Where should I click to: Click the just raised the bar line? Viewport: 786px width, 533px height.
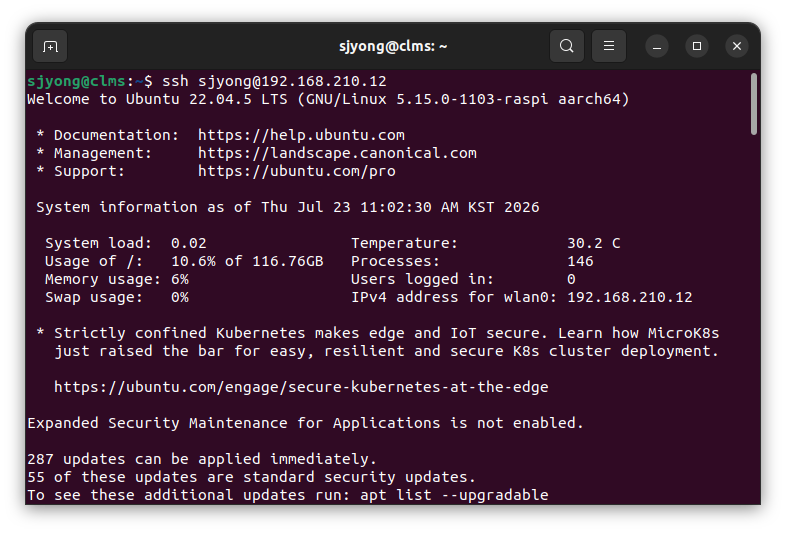coord(386,351)
